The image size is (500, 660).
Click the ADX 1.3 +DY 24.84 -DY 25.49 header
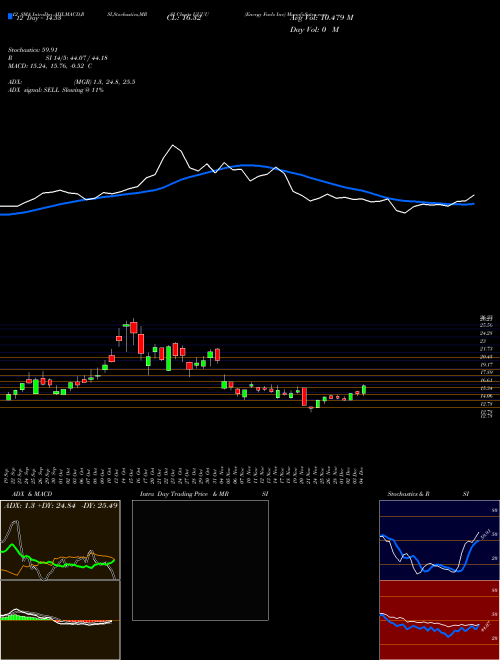(61, 505)
